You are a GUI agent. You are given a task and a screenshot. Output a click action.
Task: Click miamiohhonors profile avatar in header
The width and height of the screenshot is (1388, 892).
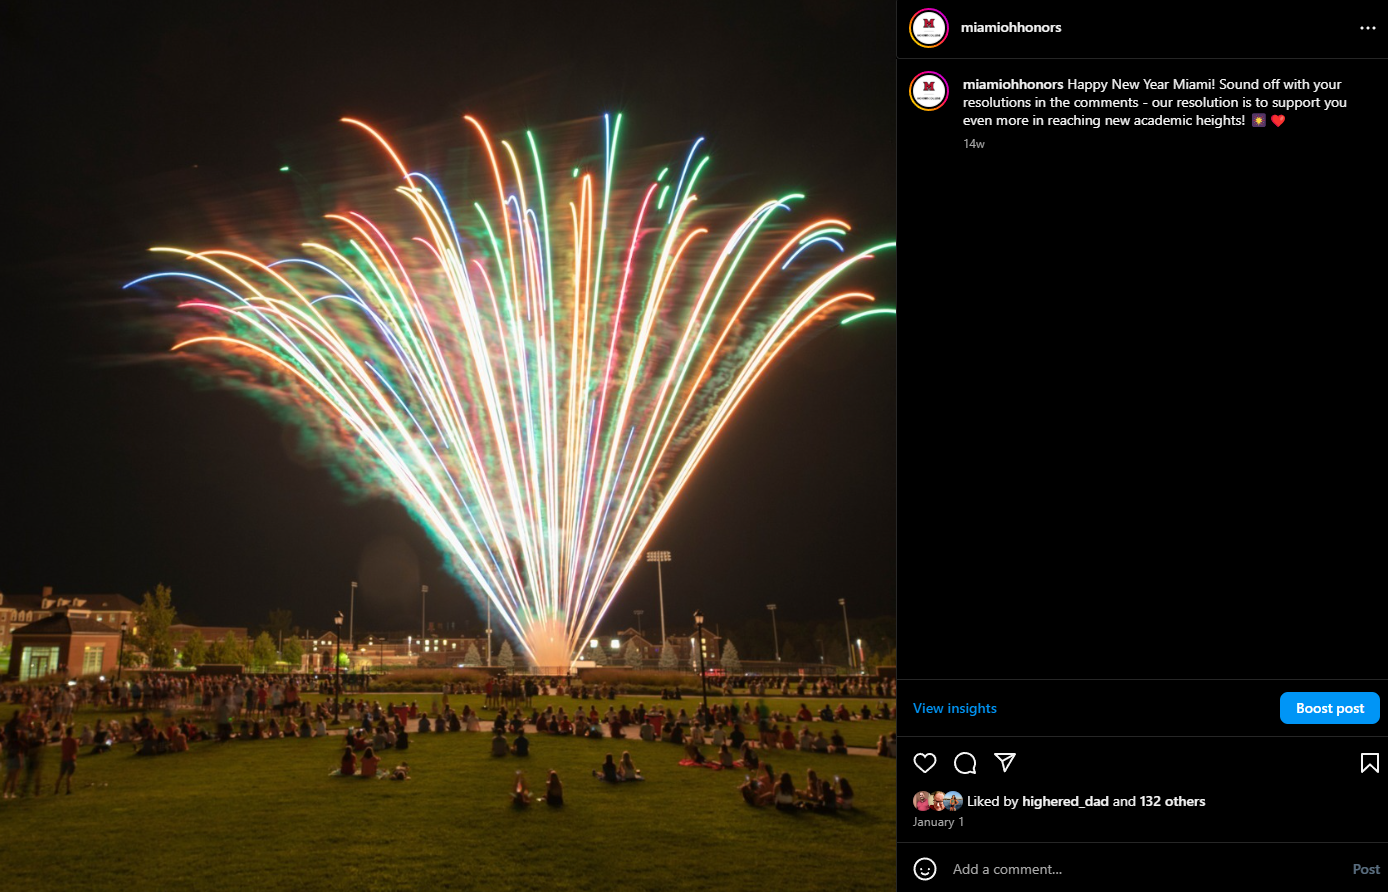pos(928,28)
